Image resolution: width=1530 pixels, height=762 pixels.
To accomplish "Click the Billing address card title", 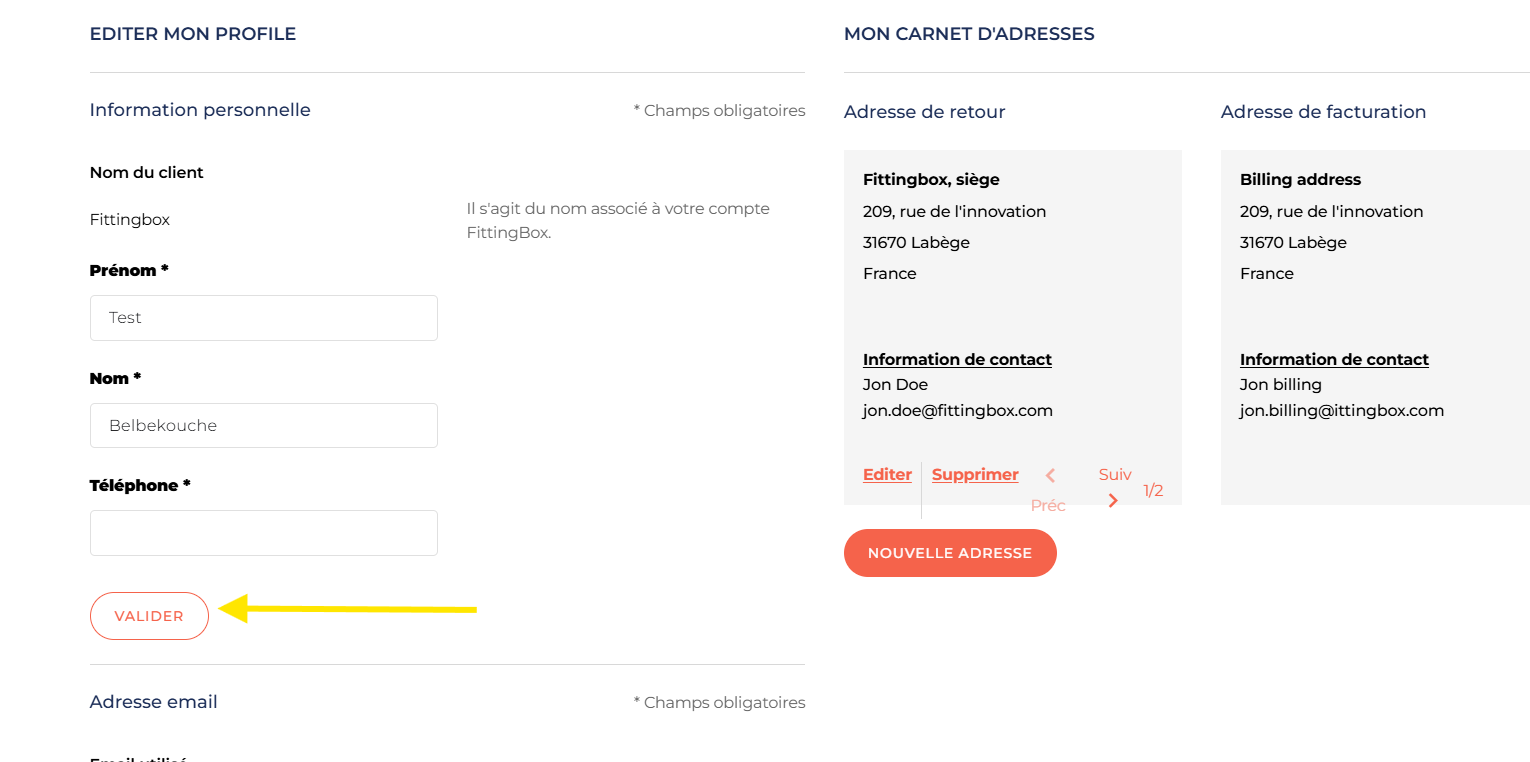I will 1300,180.
